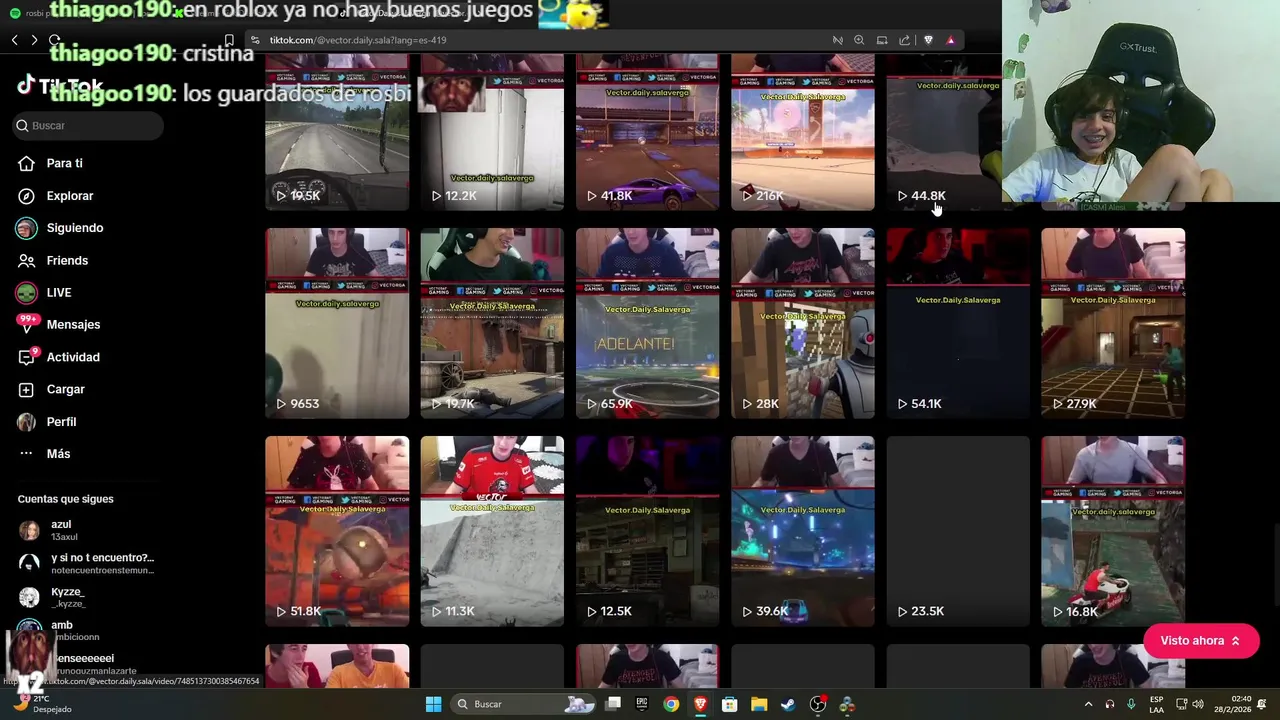Open the 'y si no t encuentro?...' account

tap(85, 563)
